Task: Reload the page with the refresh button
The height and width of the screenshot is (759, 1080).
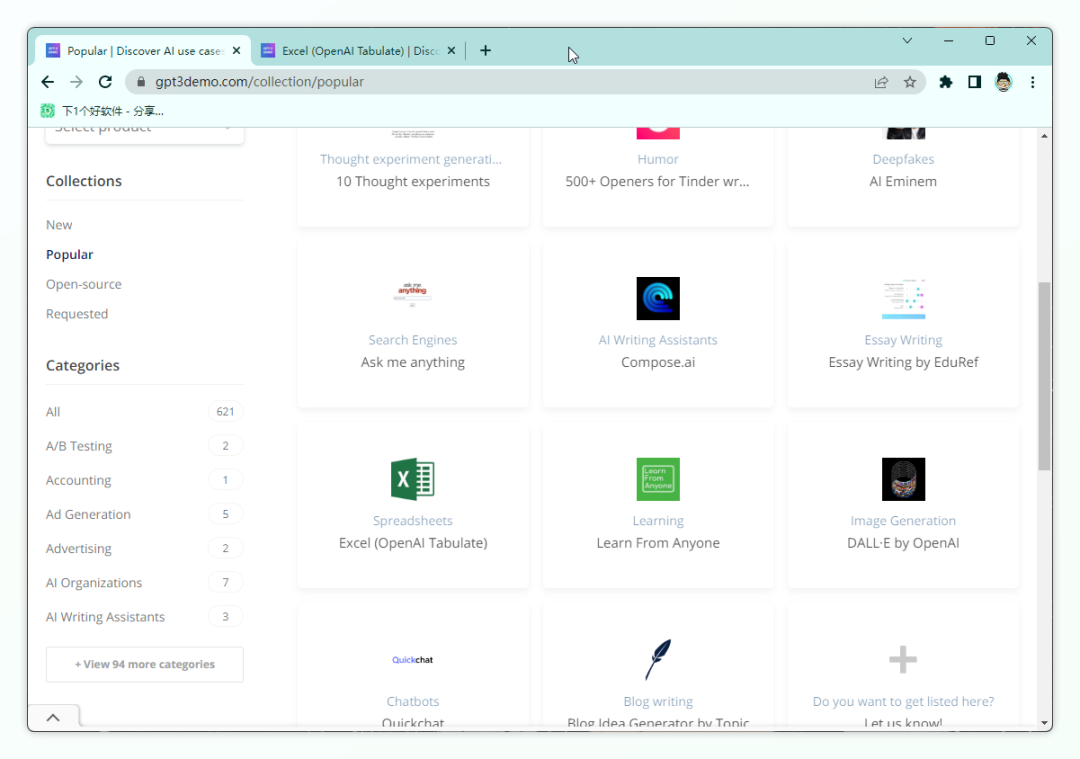Action: point(105,82)
